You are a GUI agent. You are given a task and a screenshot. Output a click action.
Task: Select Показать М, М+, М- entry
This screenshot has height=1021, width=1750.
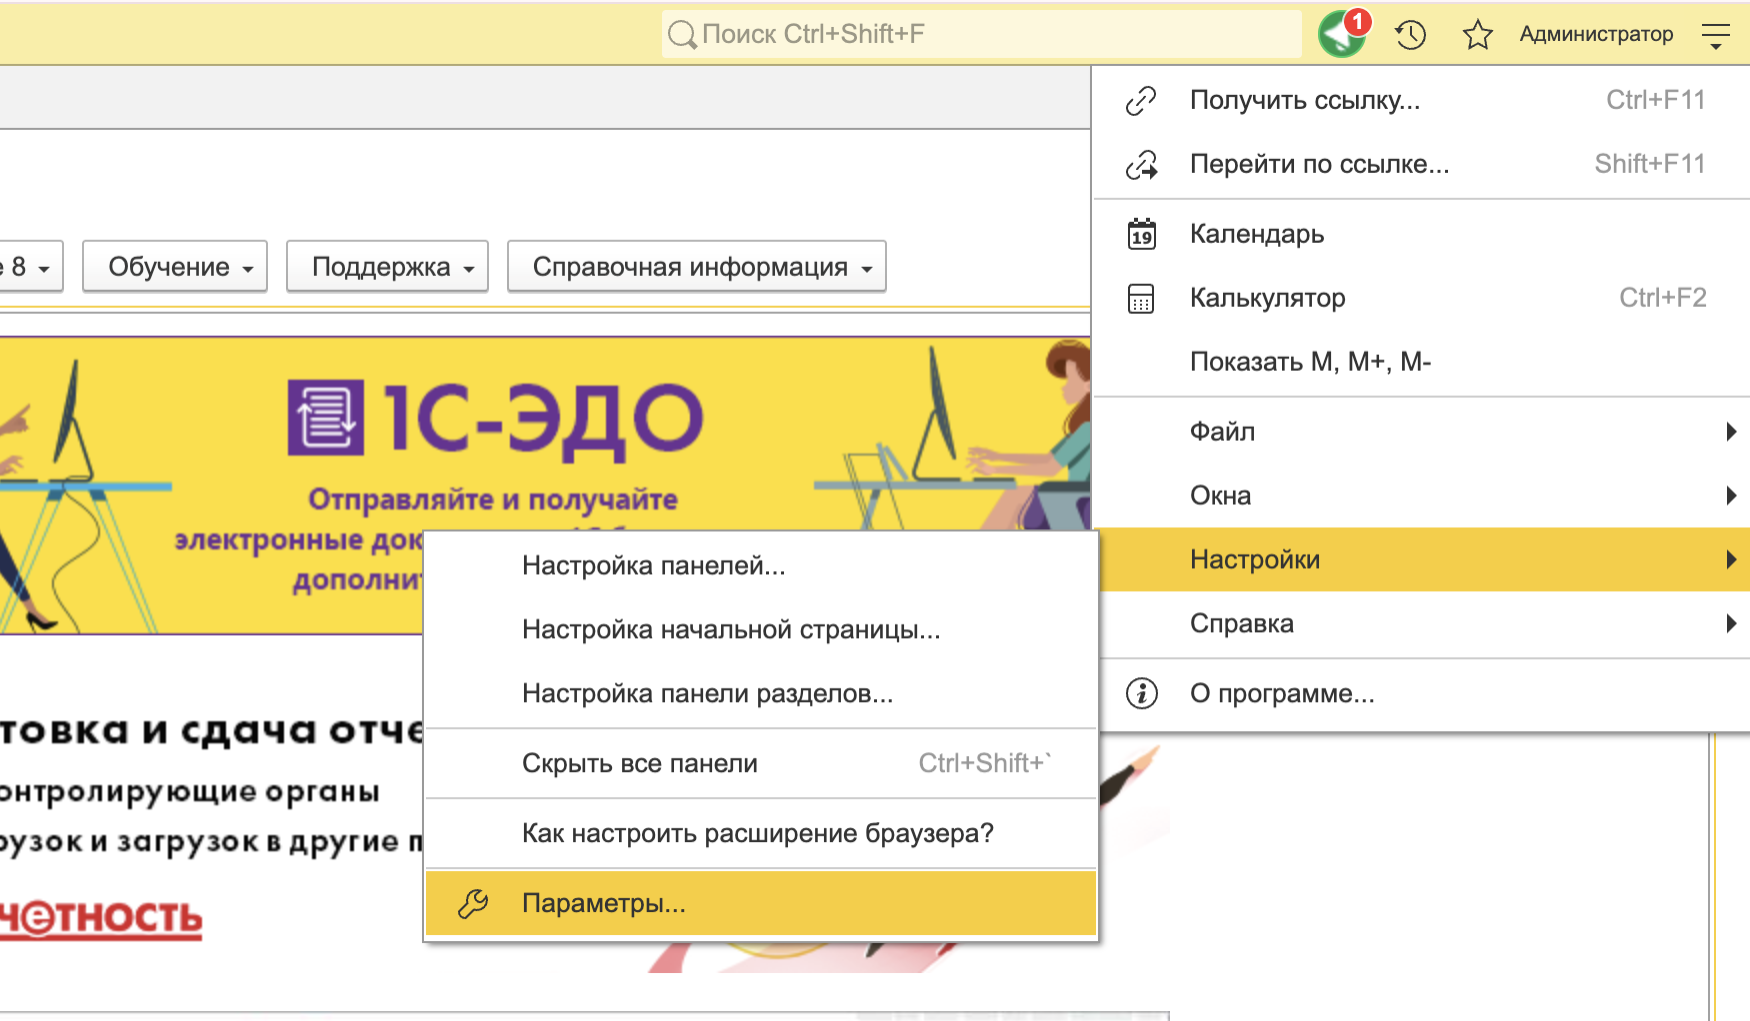(x=1422, y=362)
